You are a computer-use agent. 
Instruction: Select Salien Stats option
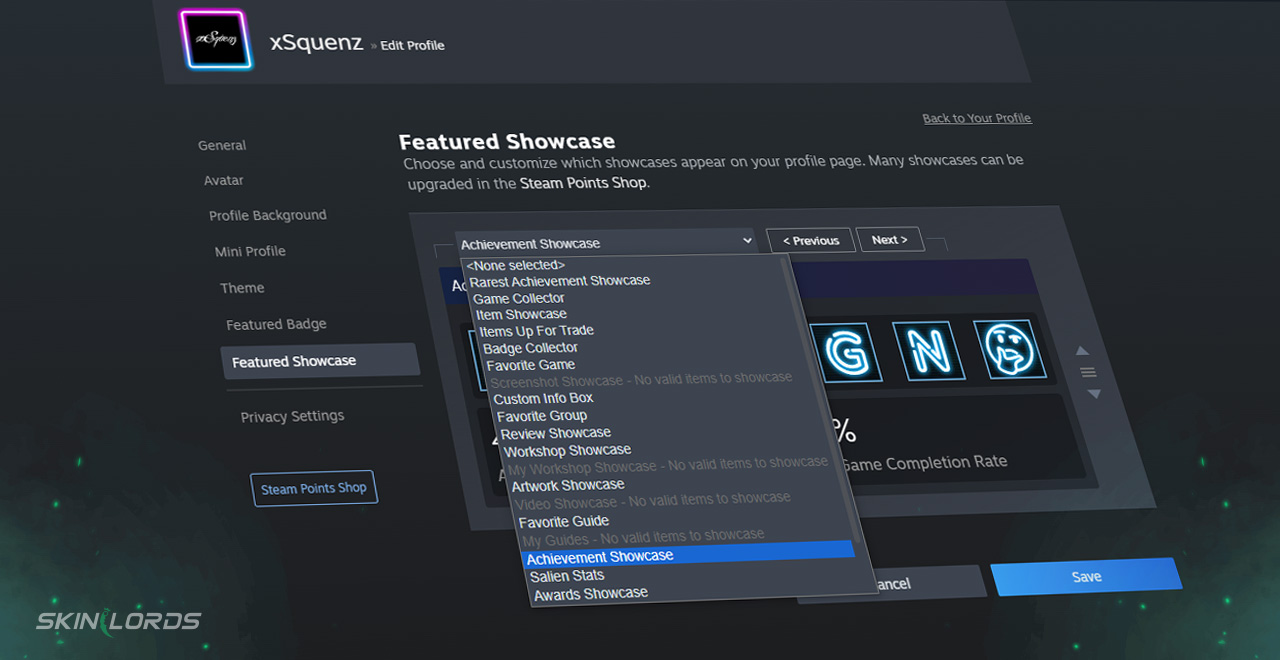coord(567,576)
